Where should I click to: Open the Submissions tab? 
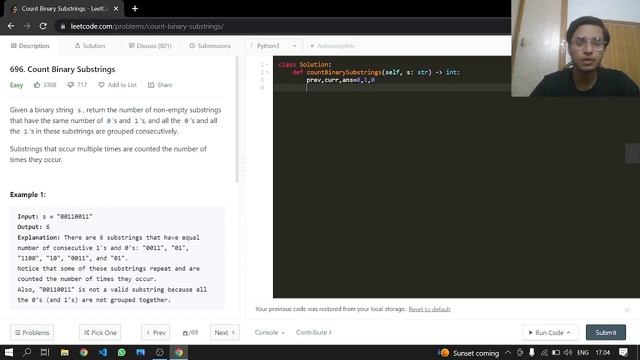tap(210, 46)
